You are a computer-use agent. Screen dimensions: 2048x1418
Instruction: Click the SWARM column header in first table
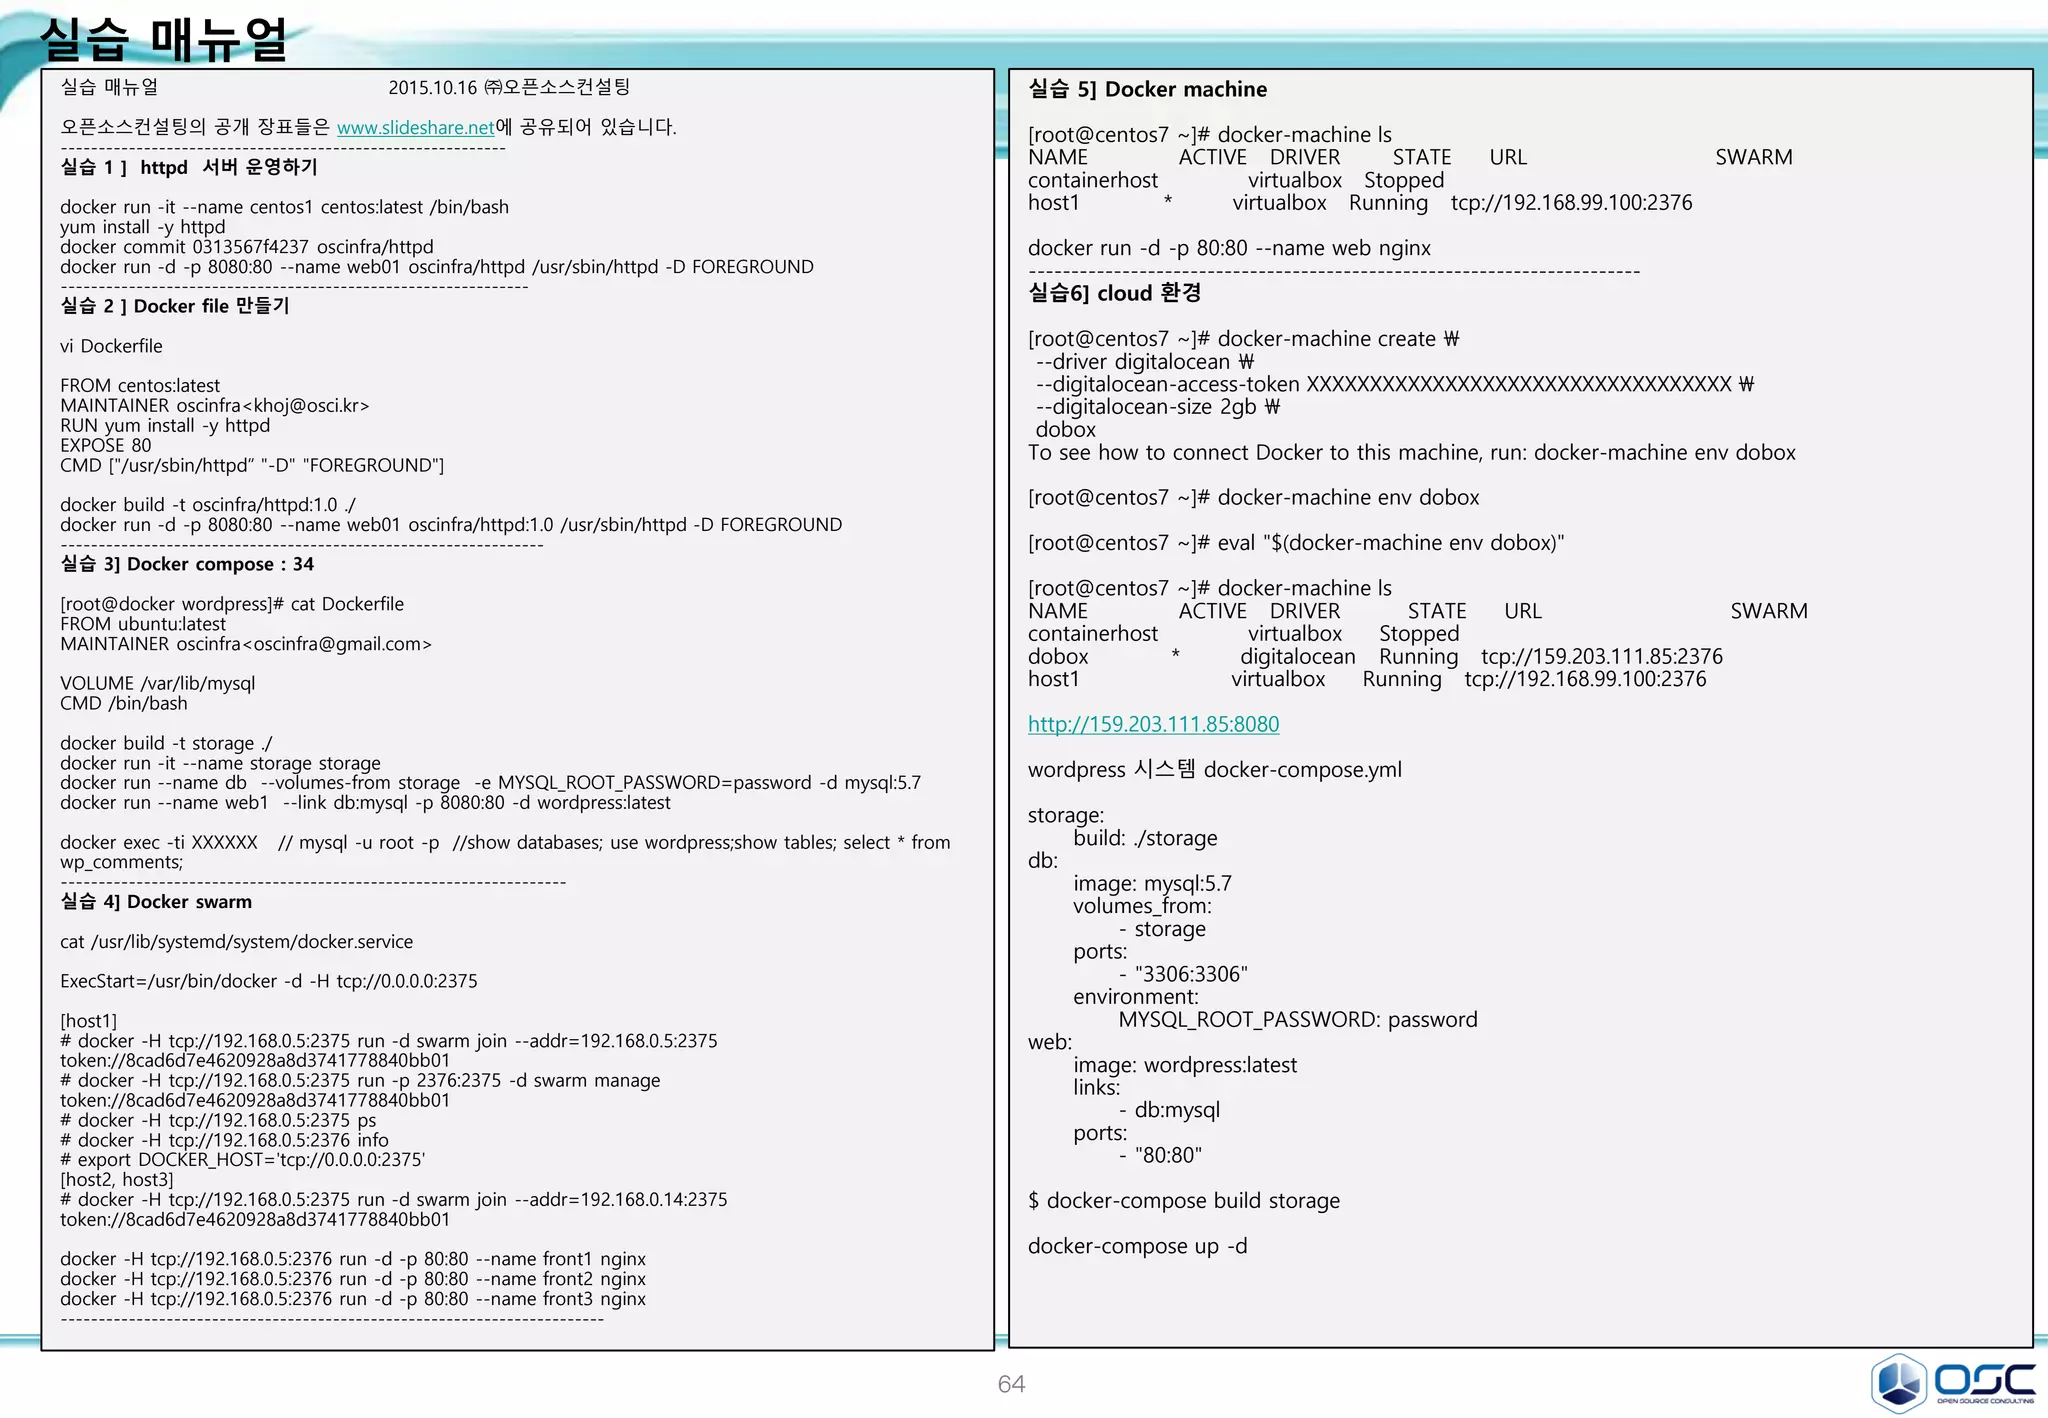[x=1753, y=157]
